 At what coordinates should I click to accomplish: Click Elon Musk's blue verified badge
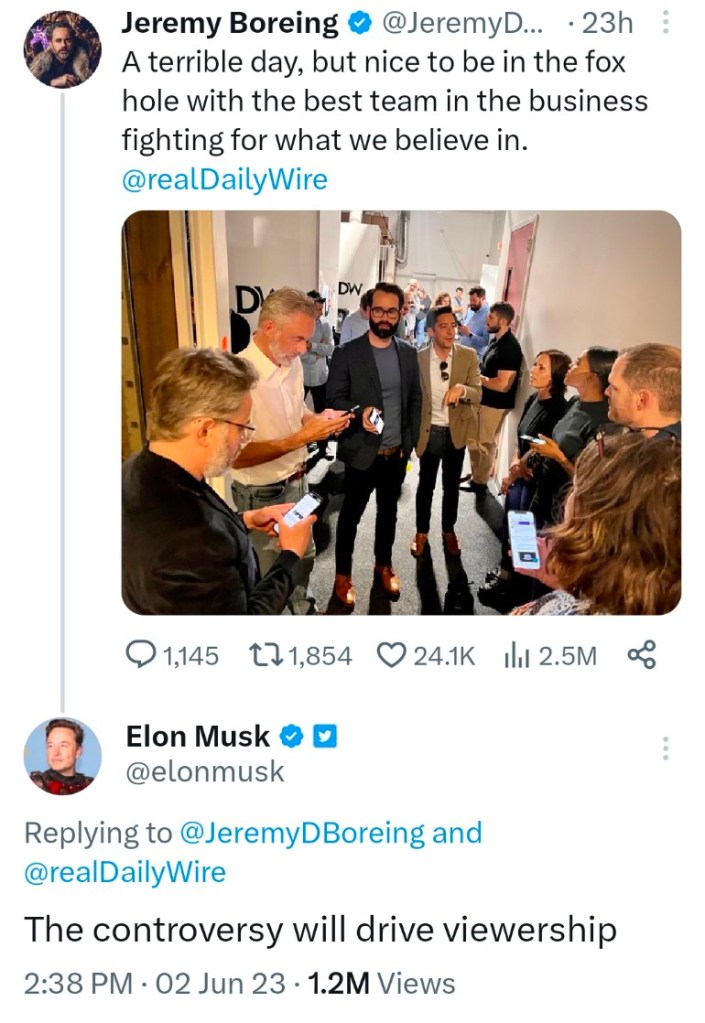point(290,737)
